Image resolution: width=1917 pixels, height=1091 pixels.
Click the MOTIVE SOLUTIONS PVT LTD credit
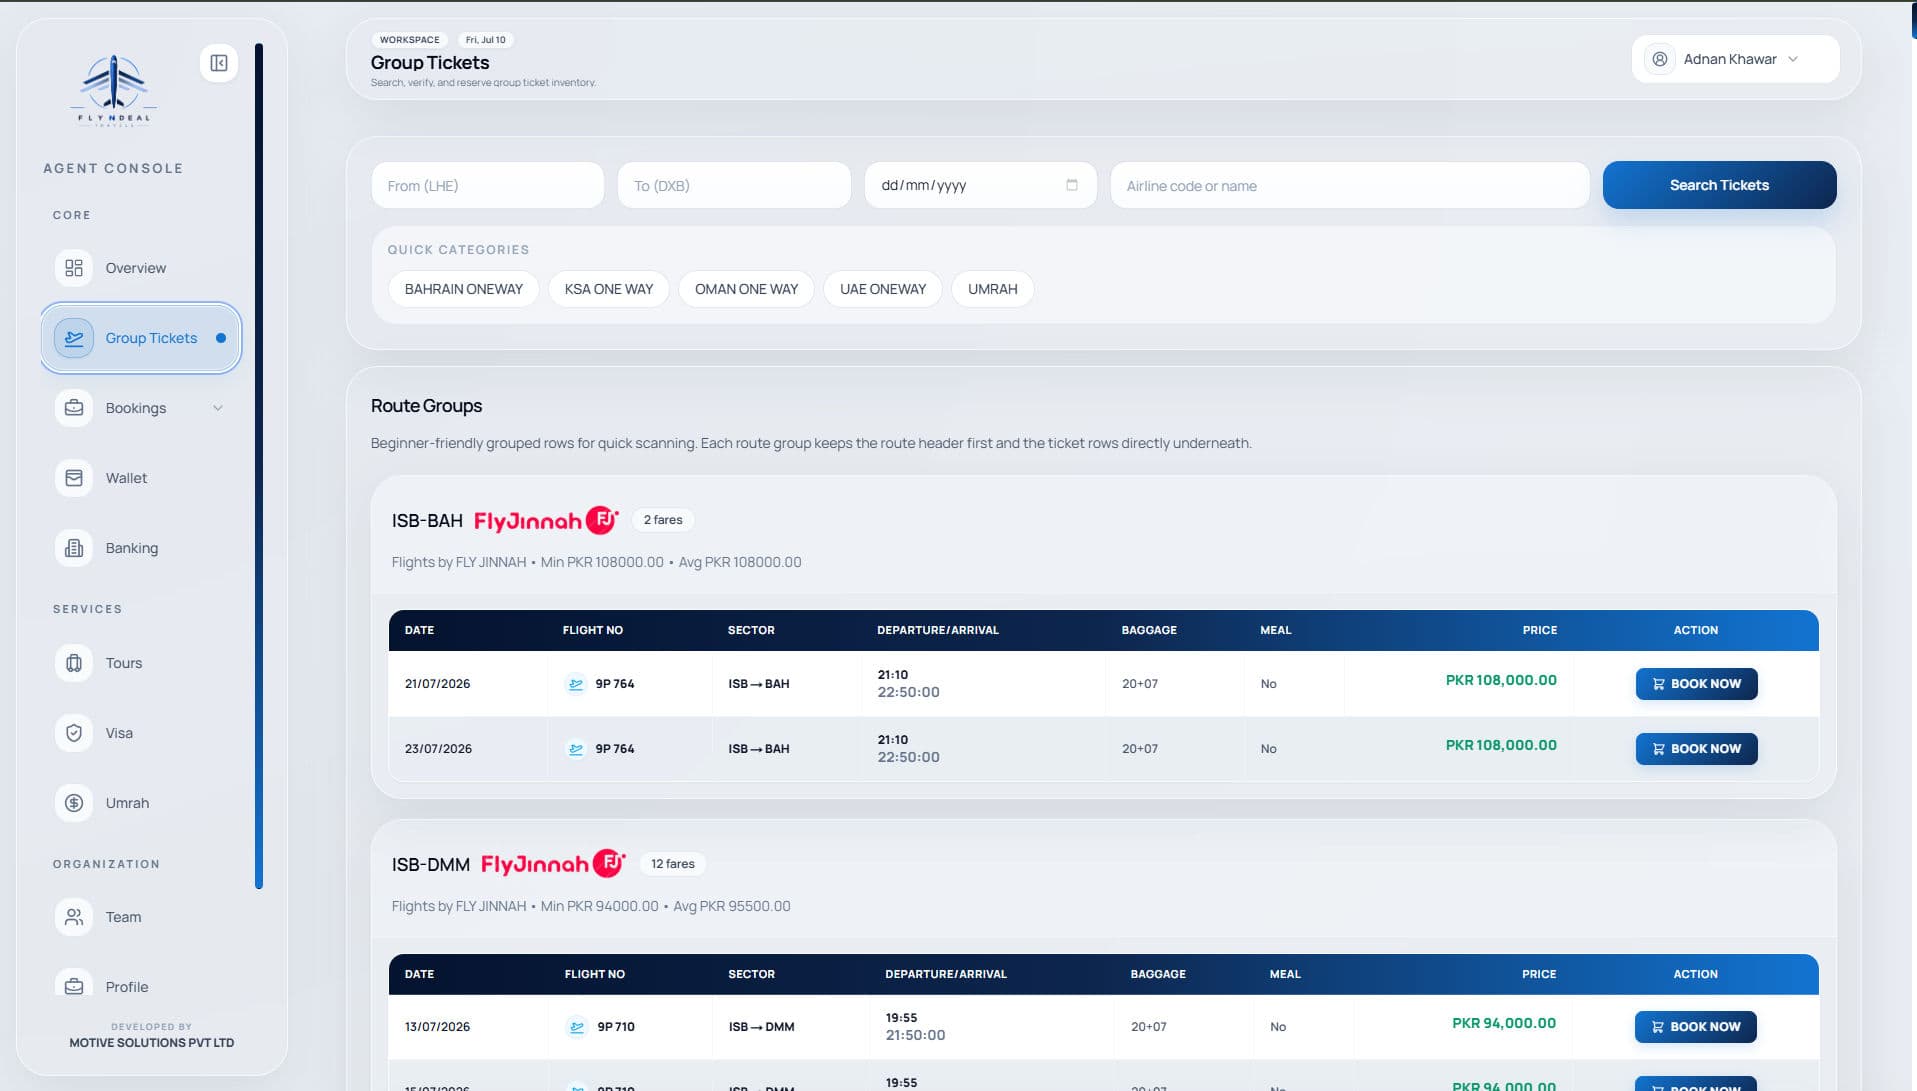152,1043
